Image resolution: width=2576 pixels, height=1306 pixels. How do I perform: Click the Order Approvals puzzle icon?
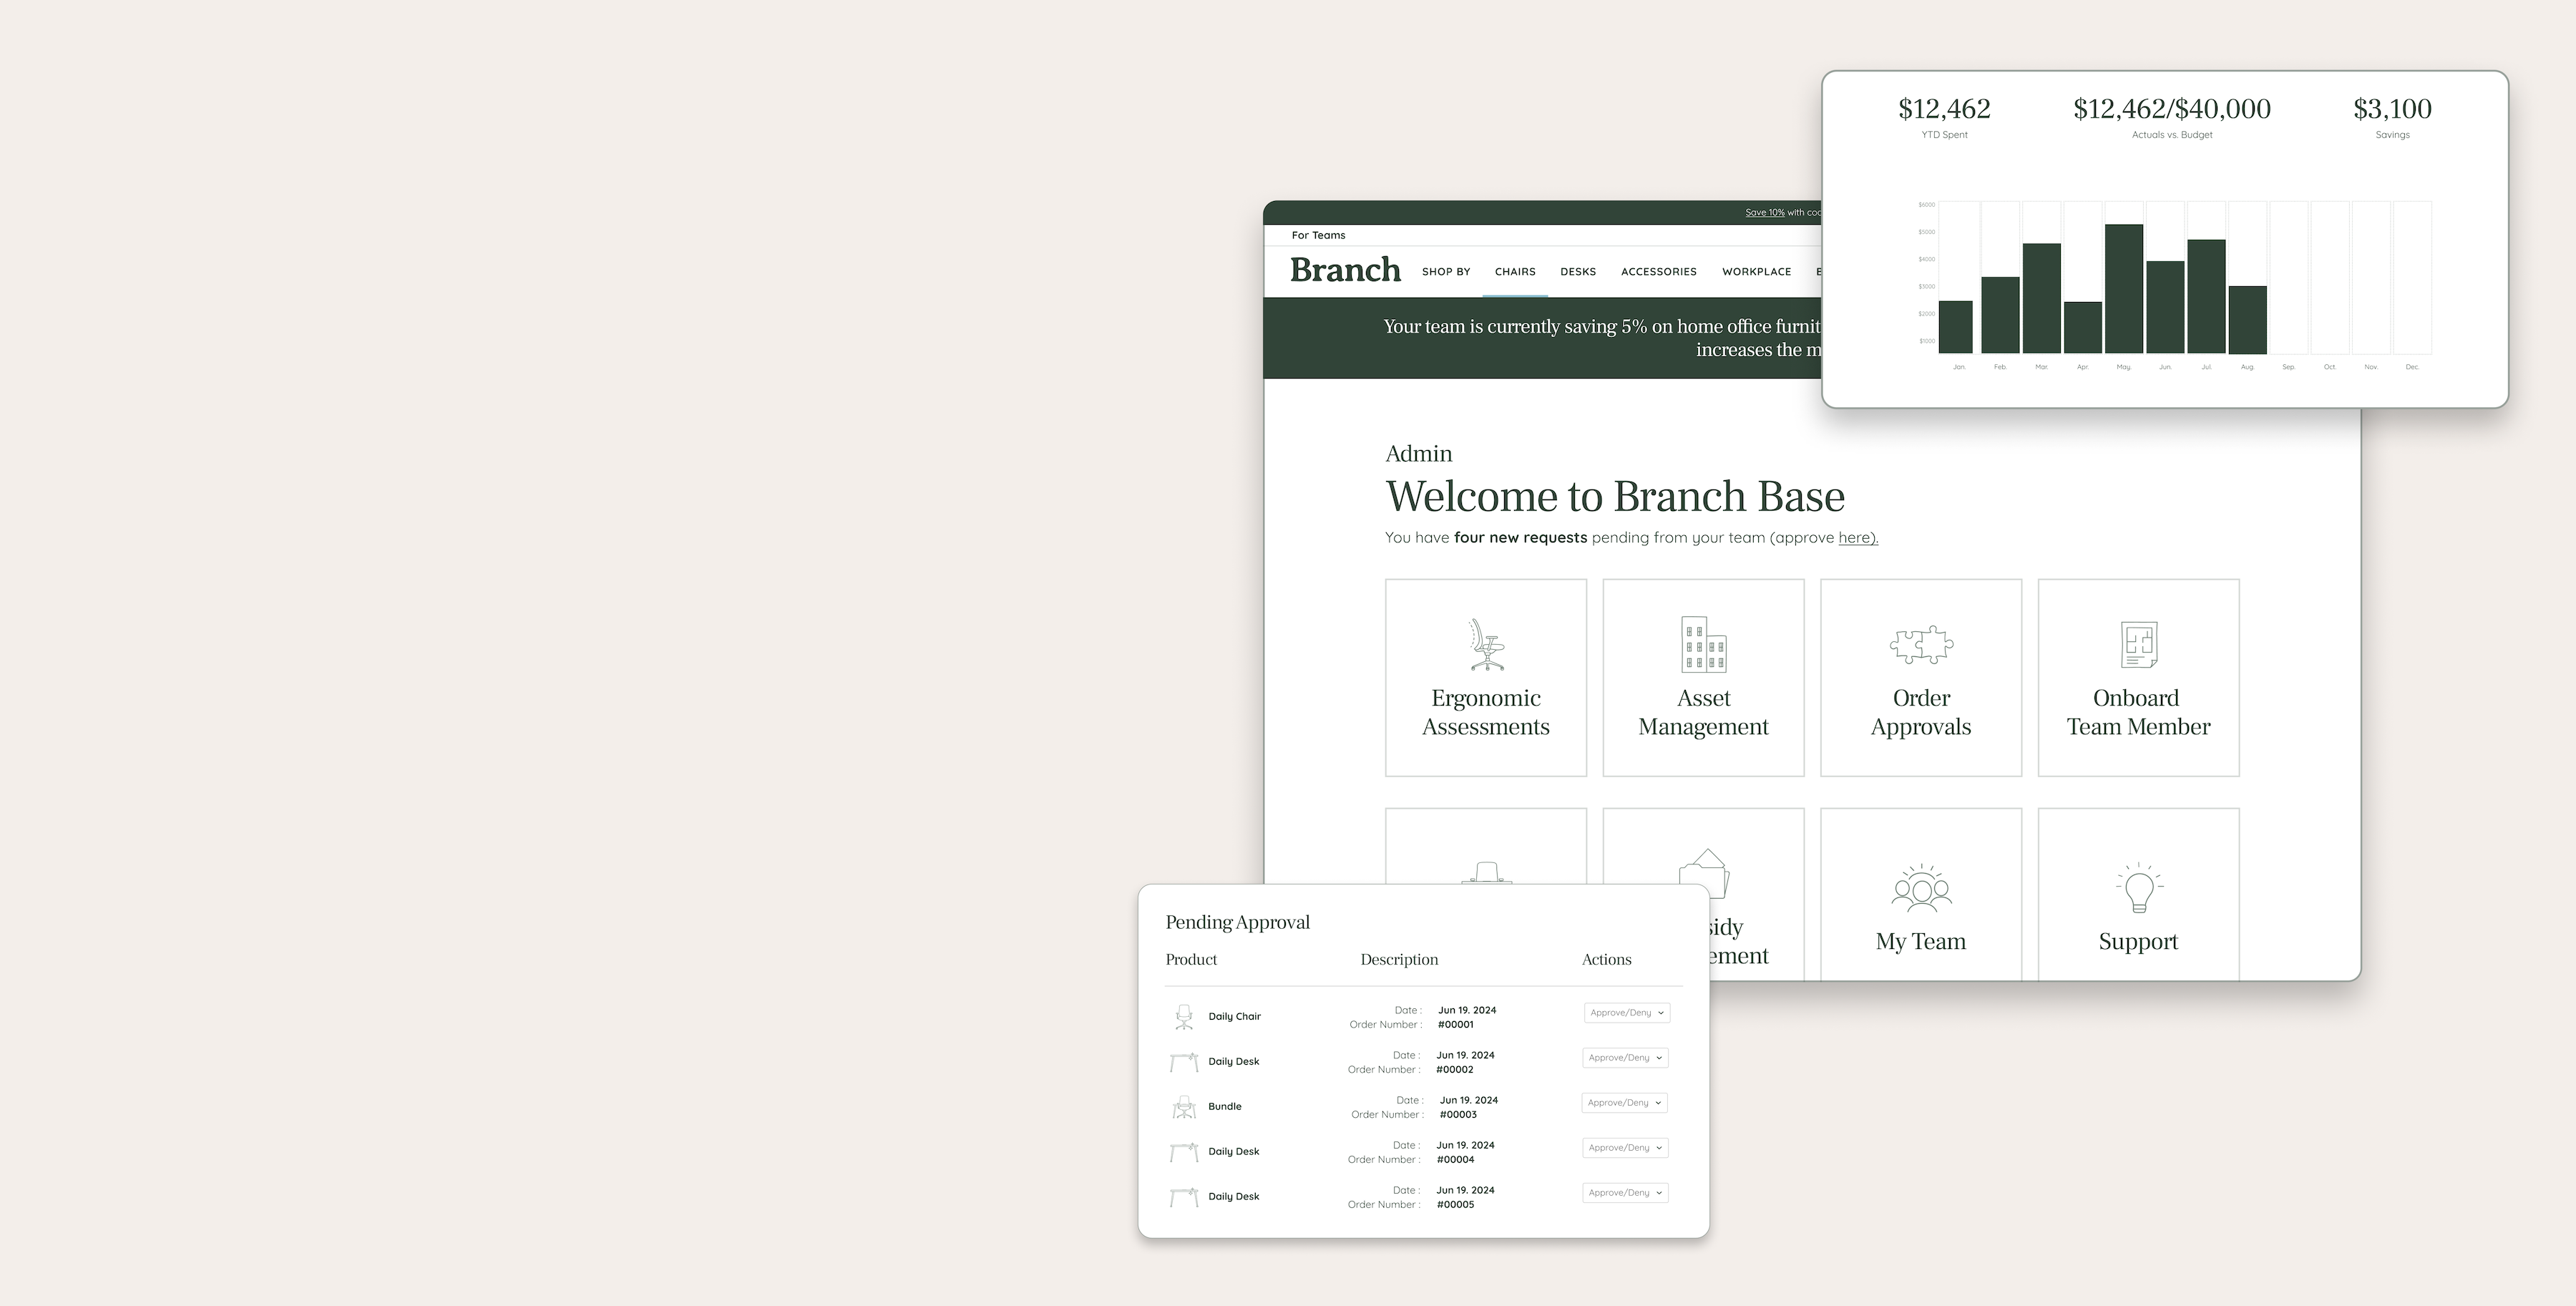(1921, 645)
